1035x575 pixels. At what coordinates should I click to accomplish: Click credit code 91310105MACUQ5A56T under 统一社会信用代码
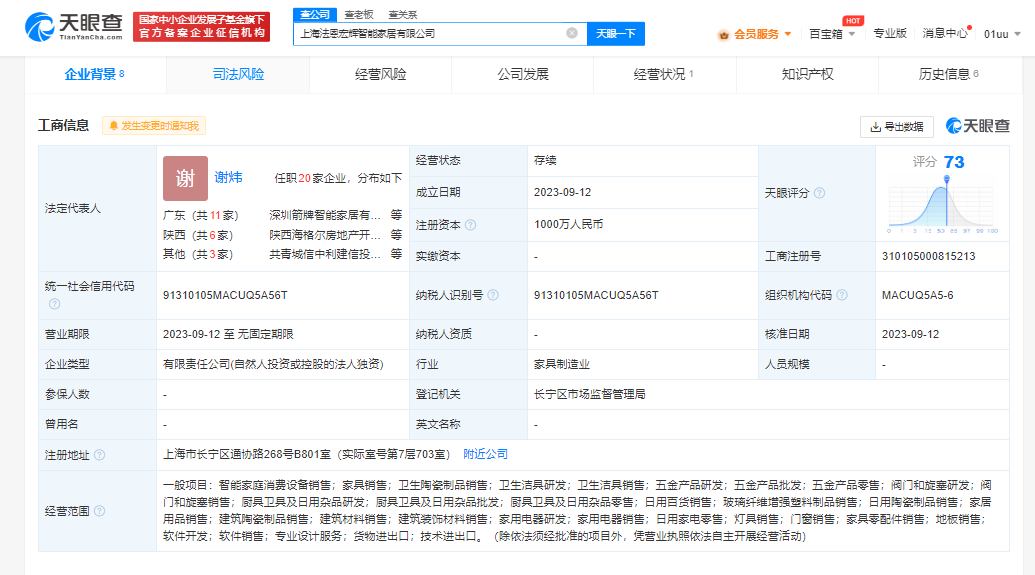(x=225, y=295)
